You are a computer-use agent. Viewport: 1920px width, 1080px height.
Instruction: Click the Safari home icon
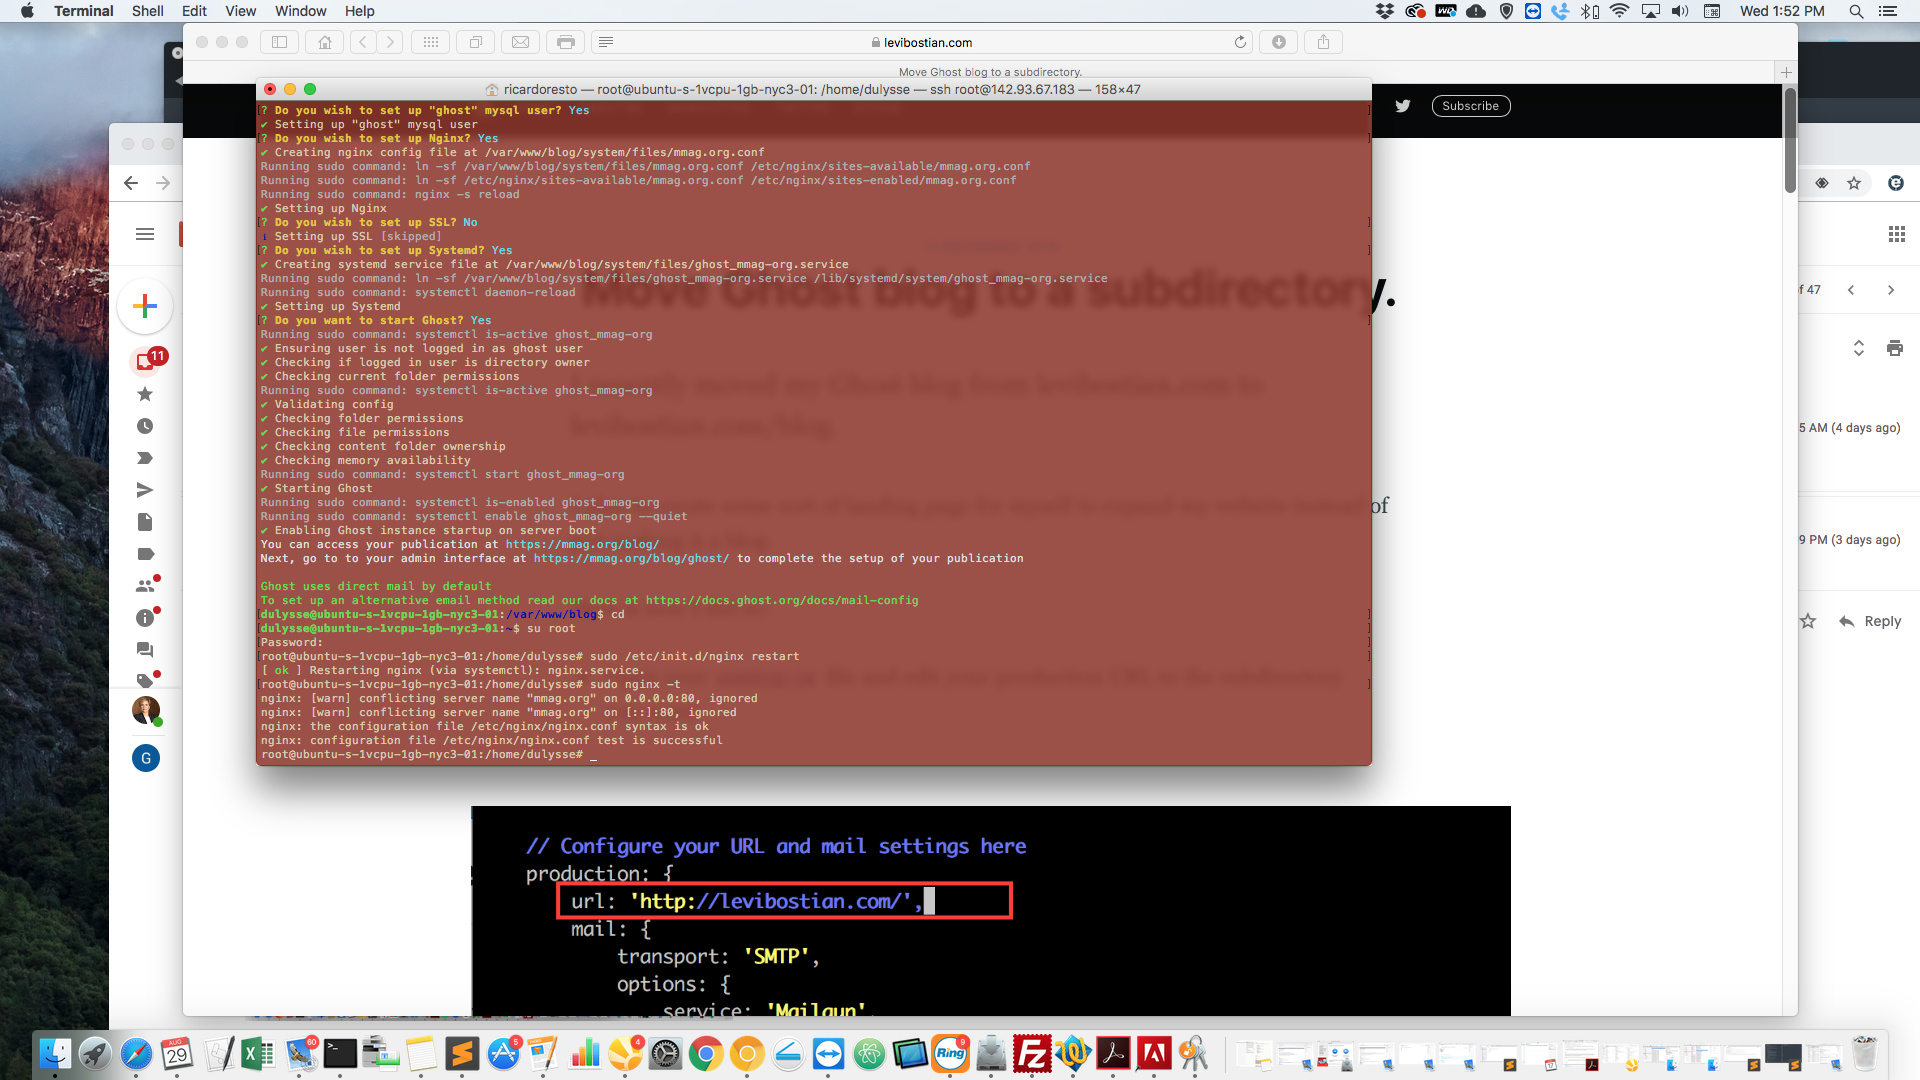[x=325, y=42]
